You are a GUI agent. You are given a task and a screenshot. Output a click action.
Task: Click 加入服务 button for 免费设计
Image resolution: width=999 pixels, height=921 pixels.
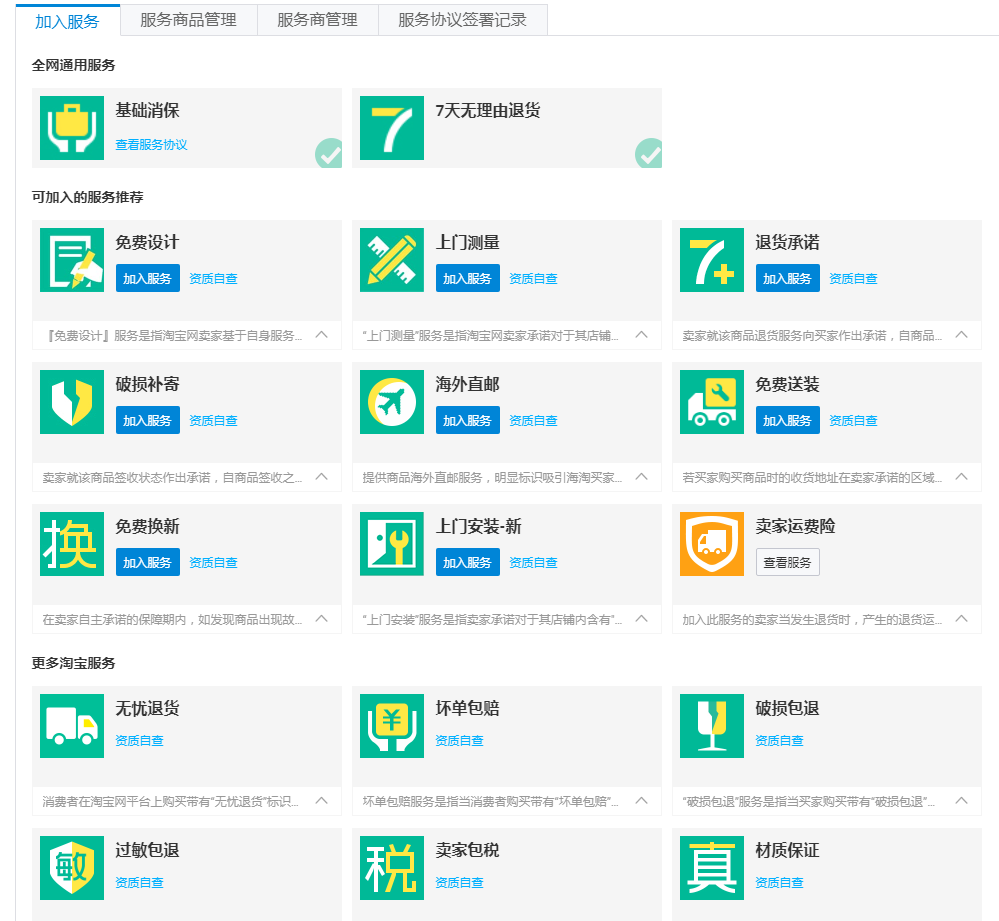[x=148, y=278]
